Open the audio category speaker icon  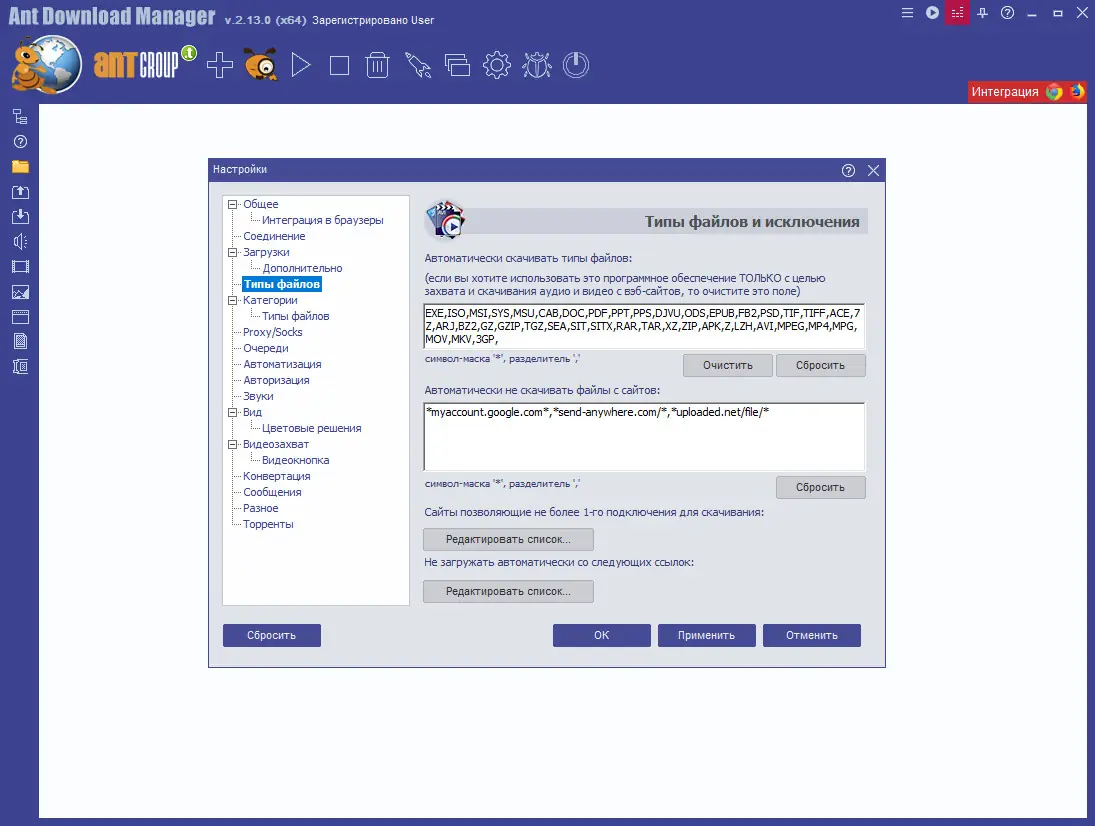(x=22, y=241)
